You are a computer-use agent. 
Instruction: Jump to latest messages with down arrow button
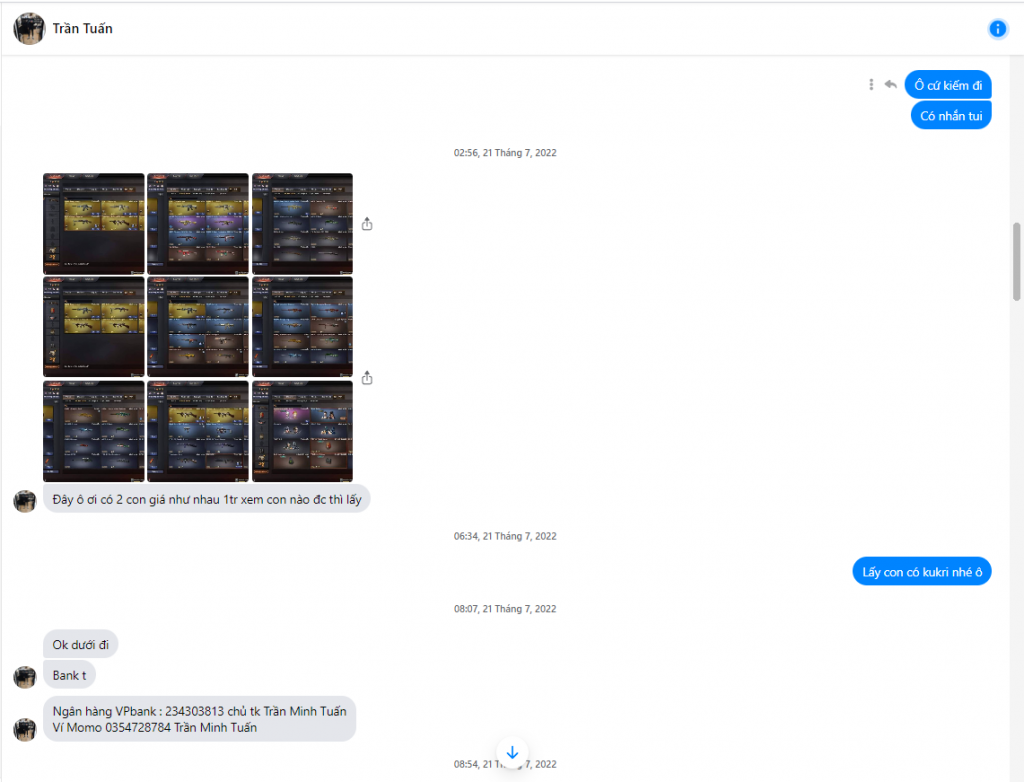click(x=512, y=753)
